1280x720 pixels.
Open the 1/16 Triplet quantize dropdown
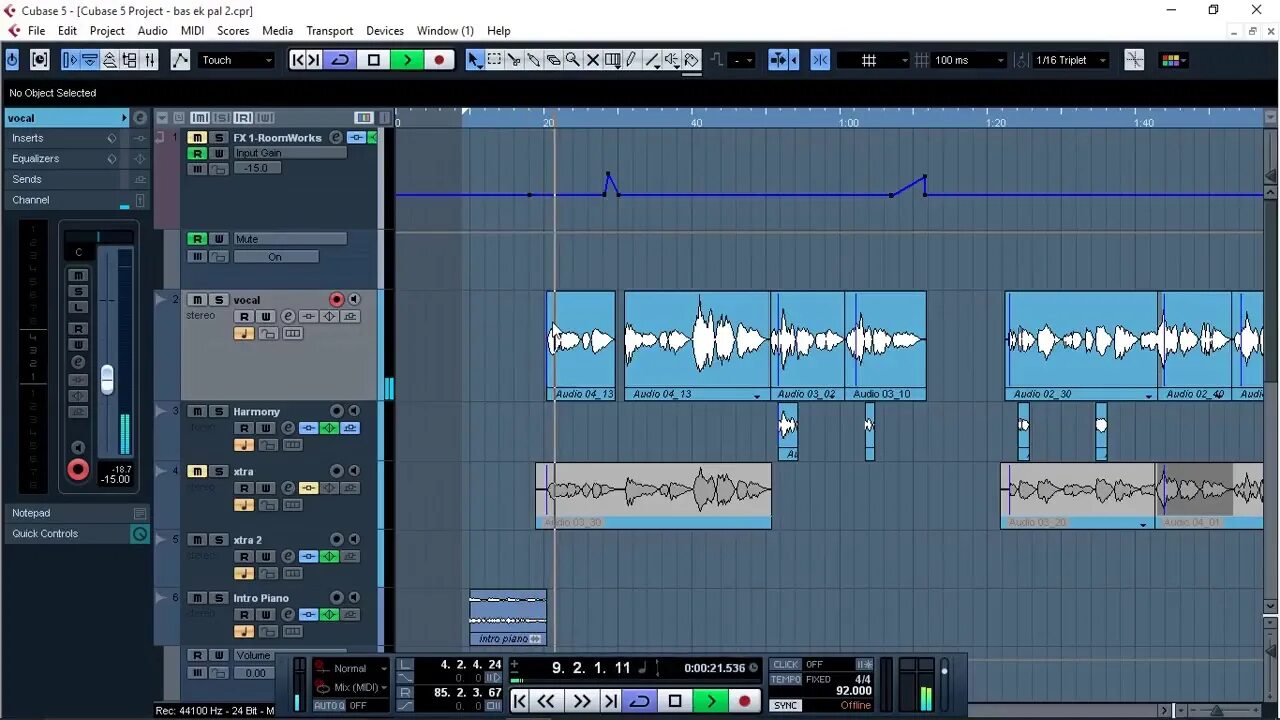(x=1071, y=60)
